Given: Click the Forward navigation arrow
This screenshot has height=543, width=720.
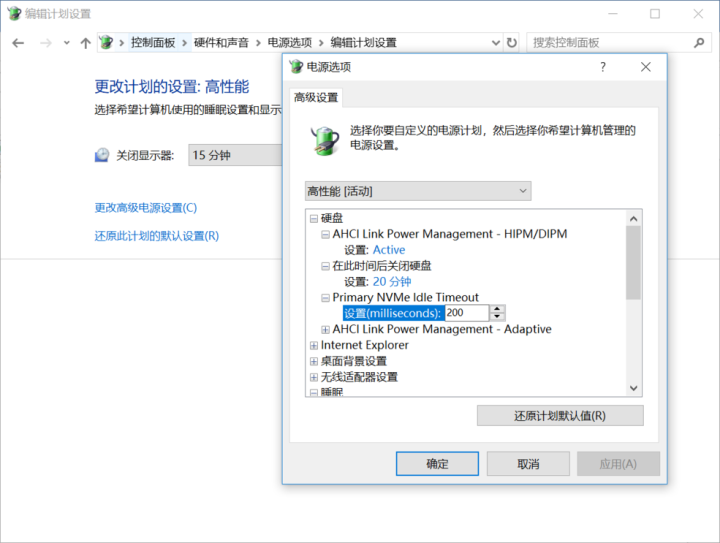Looking at the screenshot, I should (45, 43).
